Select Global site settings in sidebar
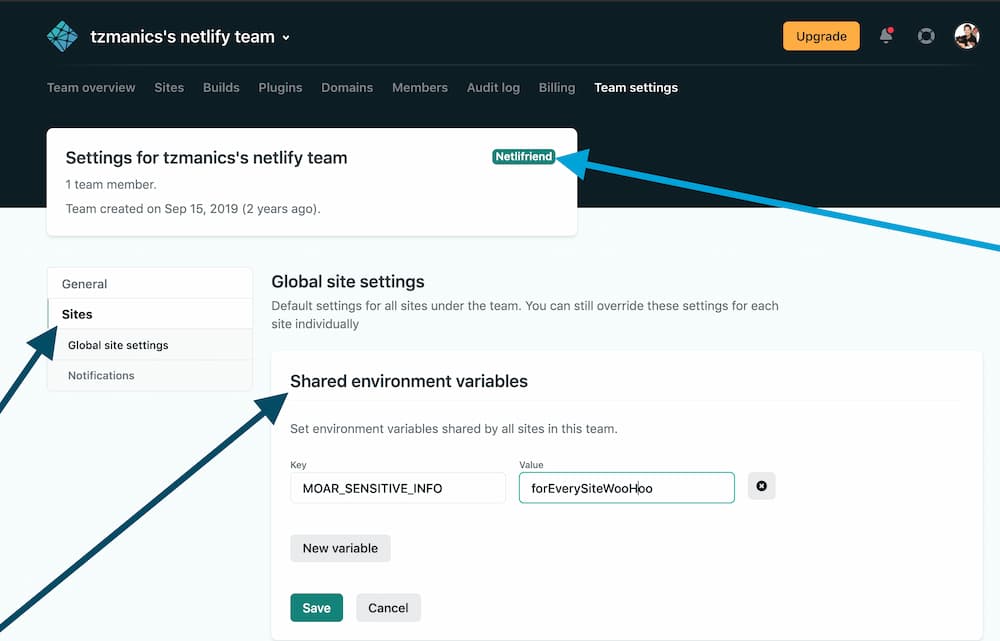This screenshot has height=641, width=1000. [x=117, y=344]
